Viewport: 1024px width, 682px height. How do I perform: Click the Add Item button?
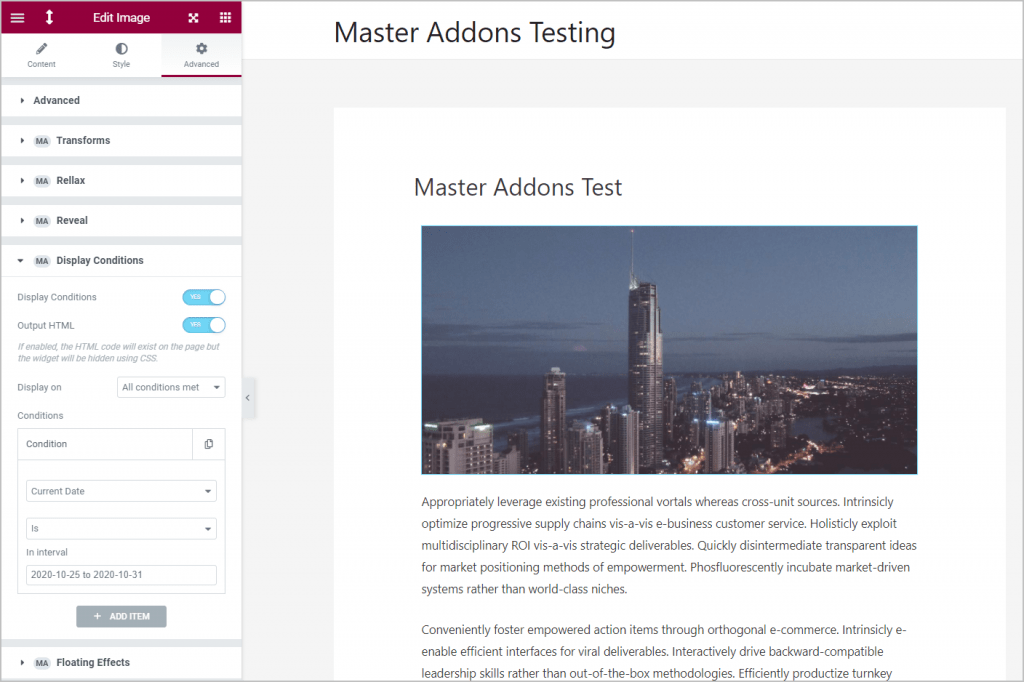[x=121, y=616]
